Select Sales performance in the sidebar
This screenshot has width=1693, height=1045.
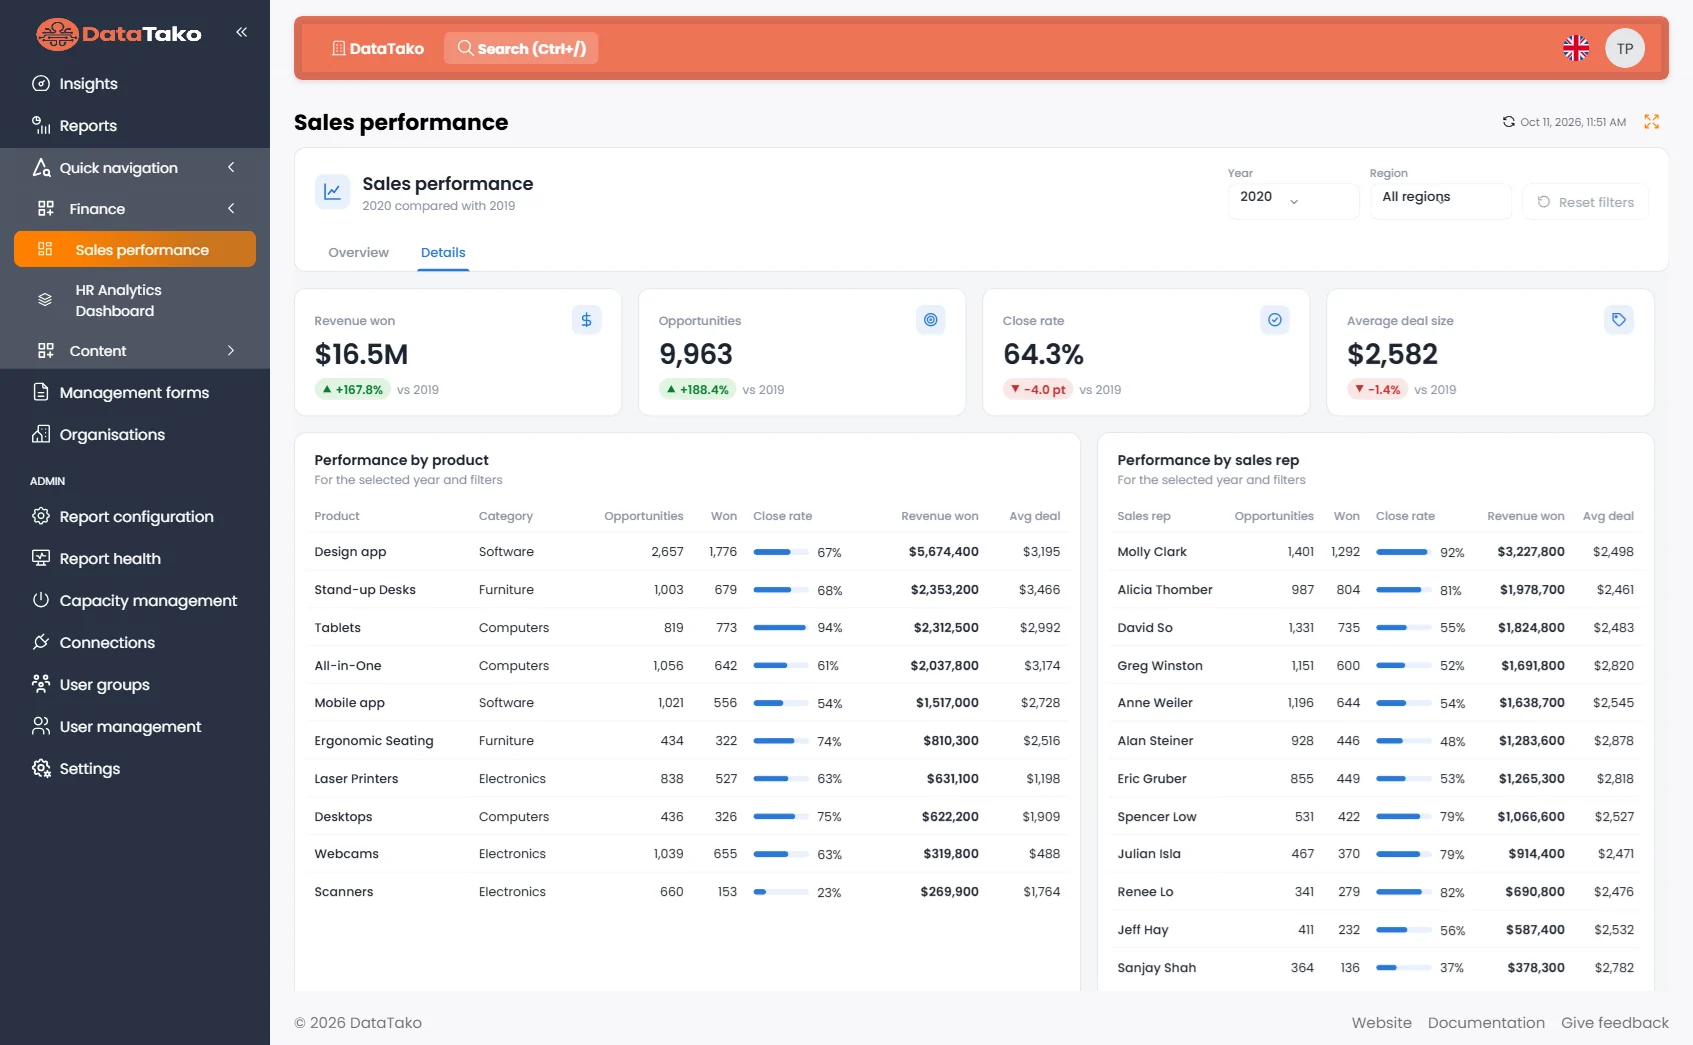click(x=135, y=250)
